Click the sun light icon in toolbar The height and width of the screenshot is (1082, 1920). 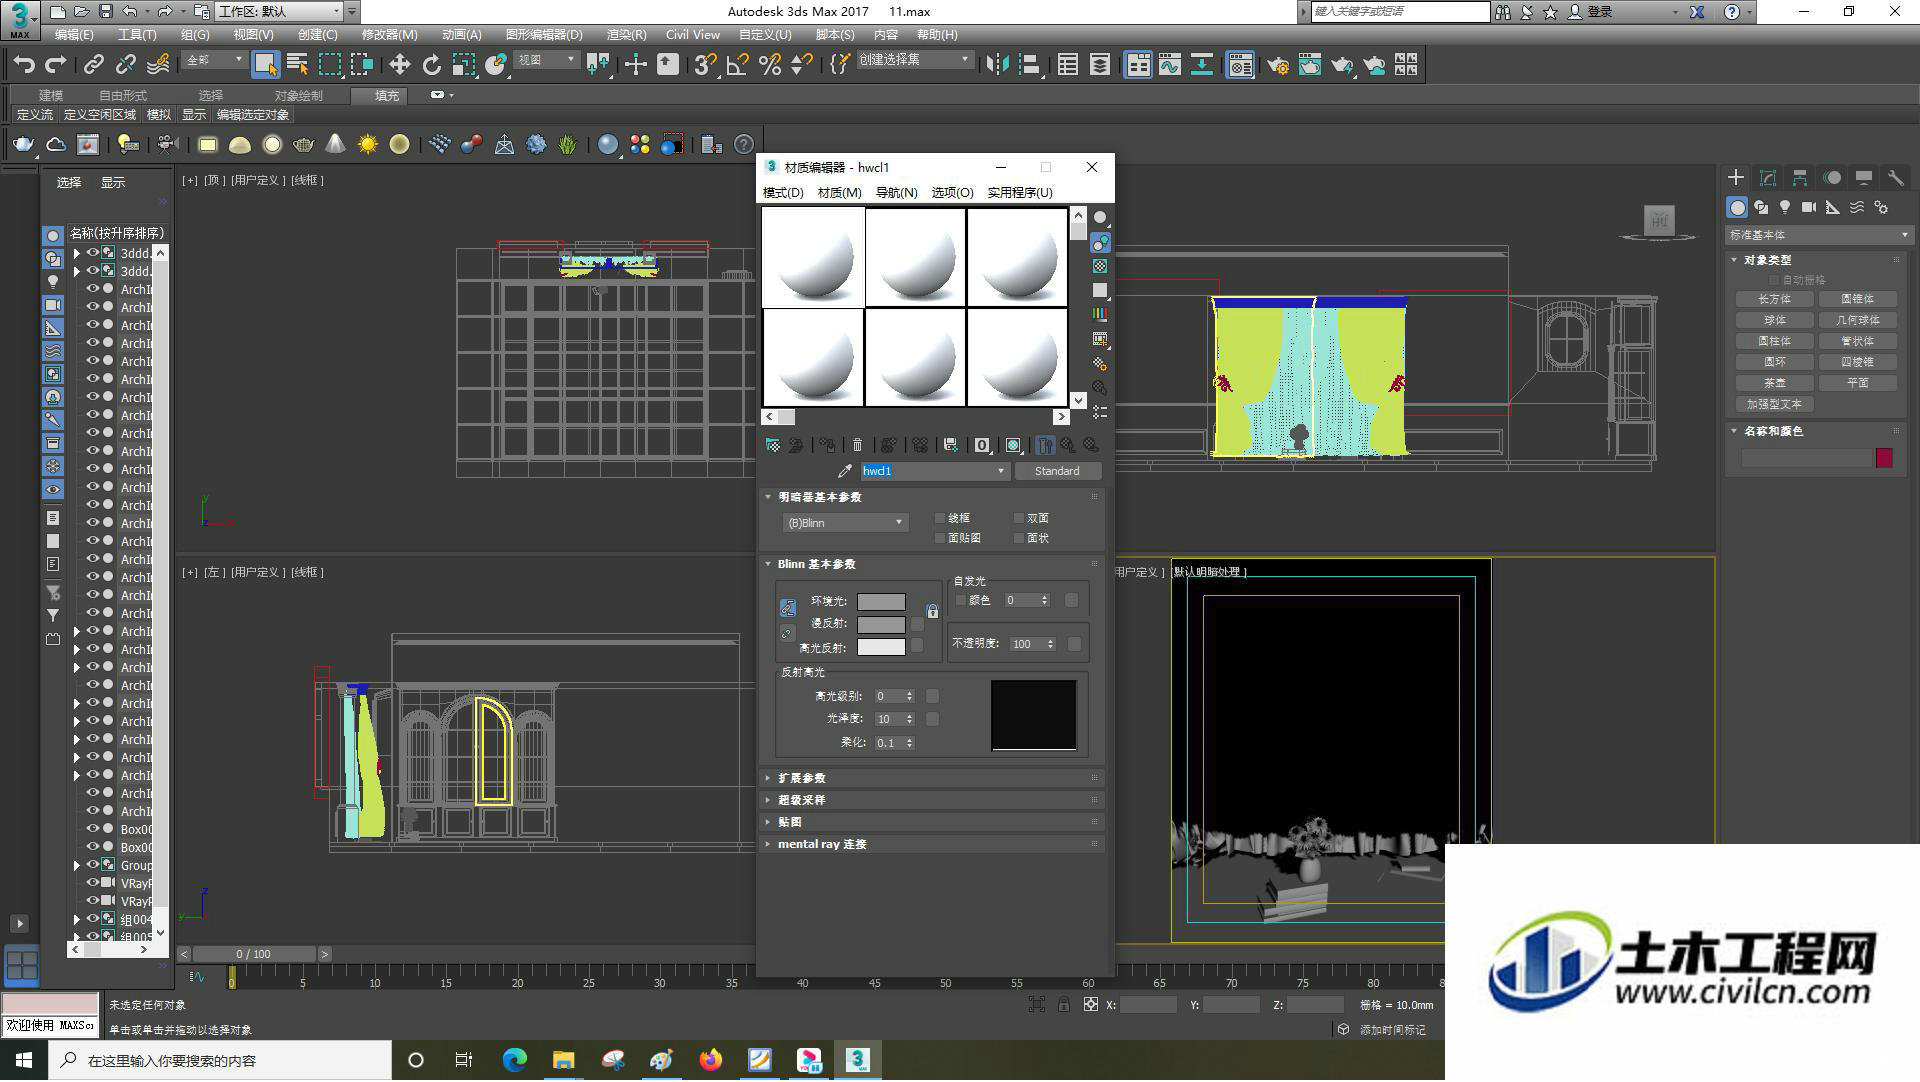tap(367, 145)
